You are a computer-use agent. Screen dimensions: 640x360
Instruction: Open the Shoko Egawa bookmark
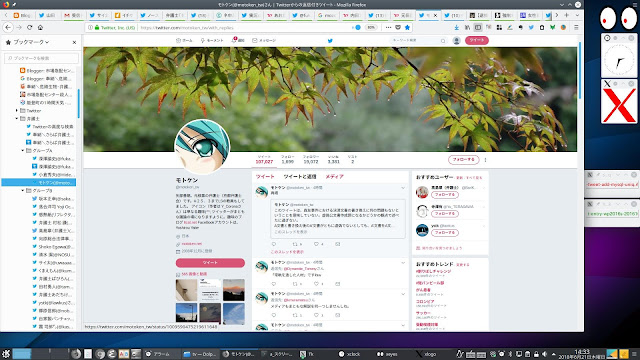tap(53, 247)
